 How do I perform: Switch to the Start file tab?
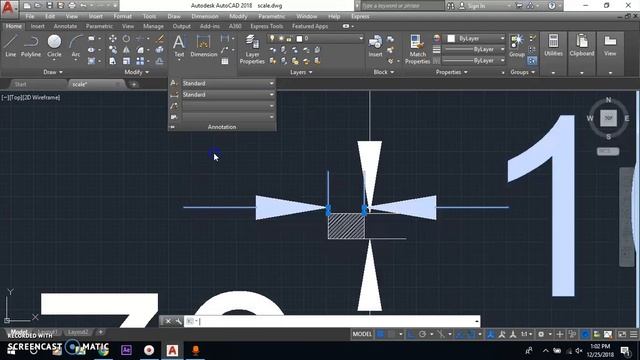20,84
